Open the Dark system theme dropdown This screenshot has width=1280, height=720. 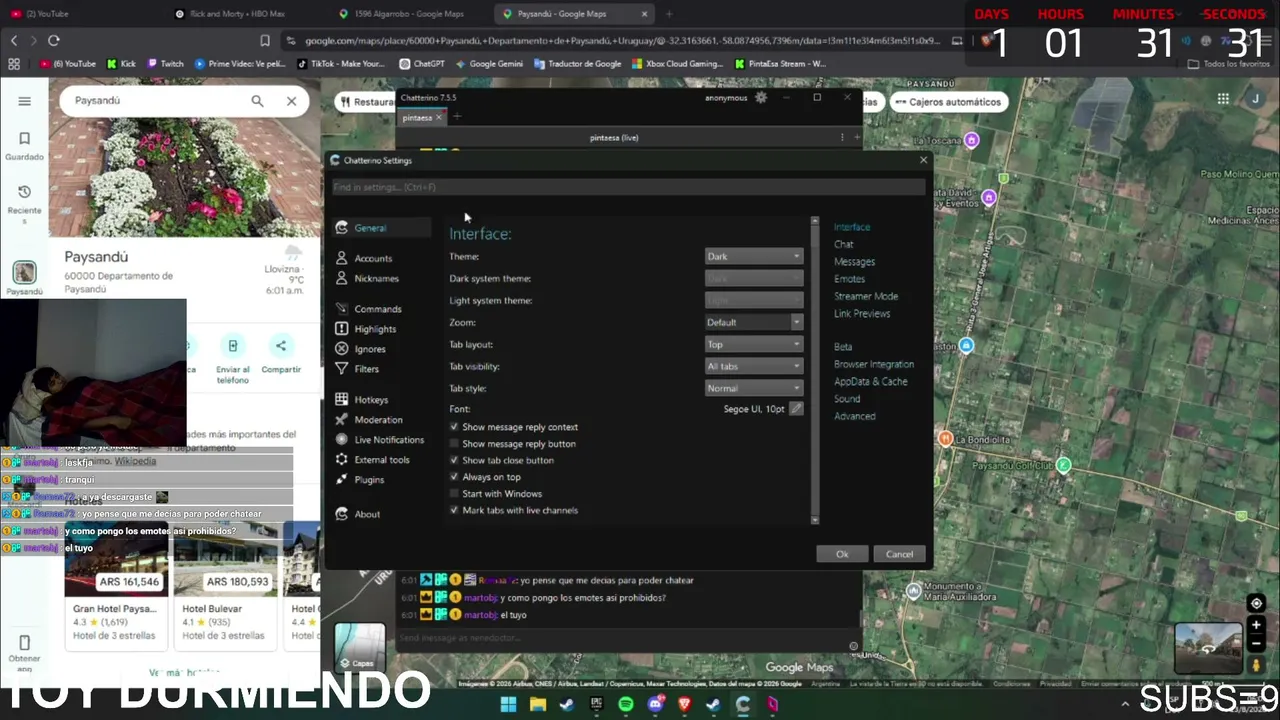[x=754, y=279]
